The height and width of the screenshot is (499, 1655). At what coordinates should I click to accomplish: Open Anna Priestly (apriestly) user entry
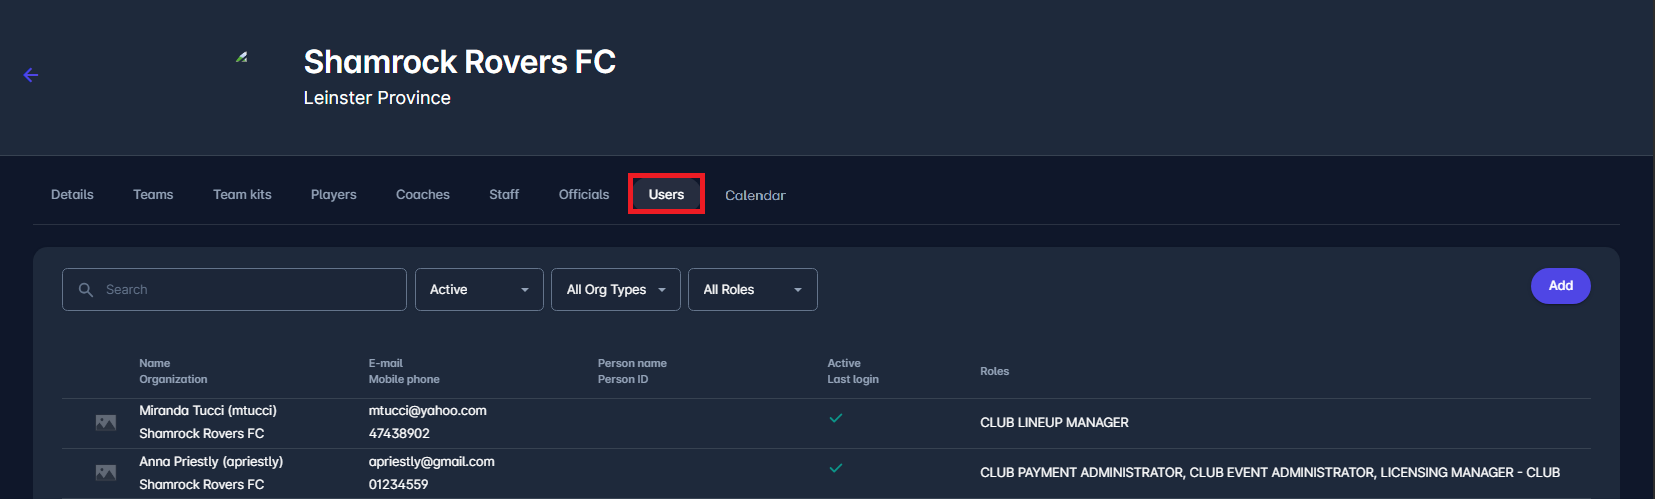click(x=211, y=462)
